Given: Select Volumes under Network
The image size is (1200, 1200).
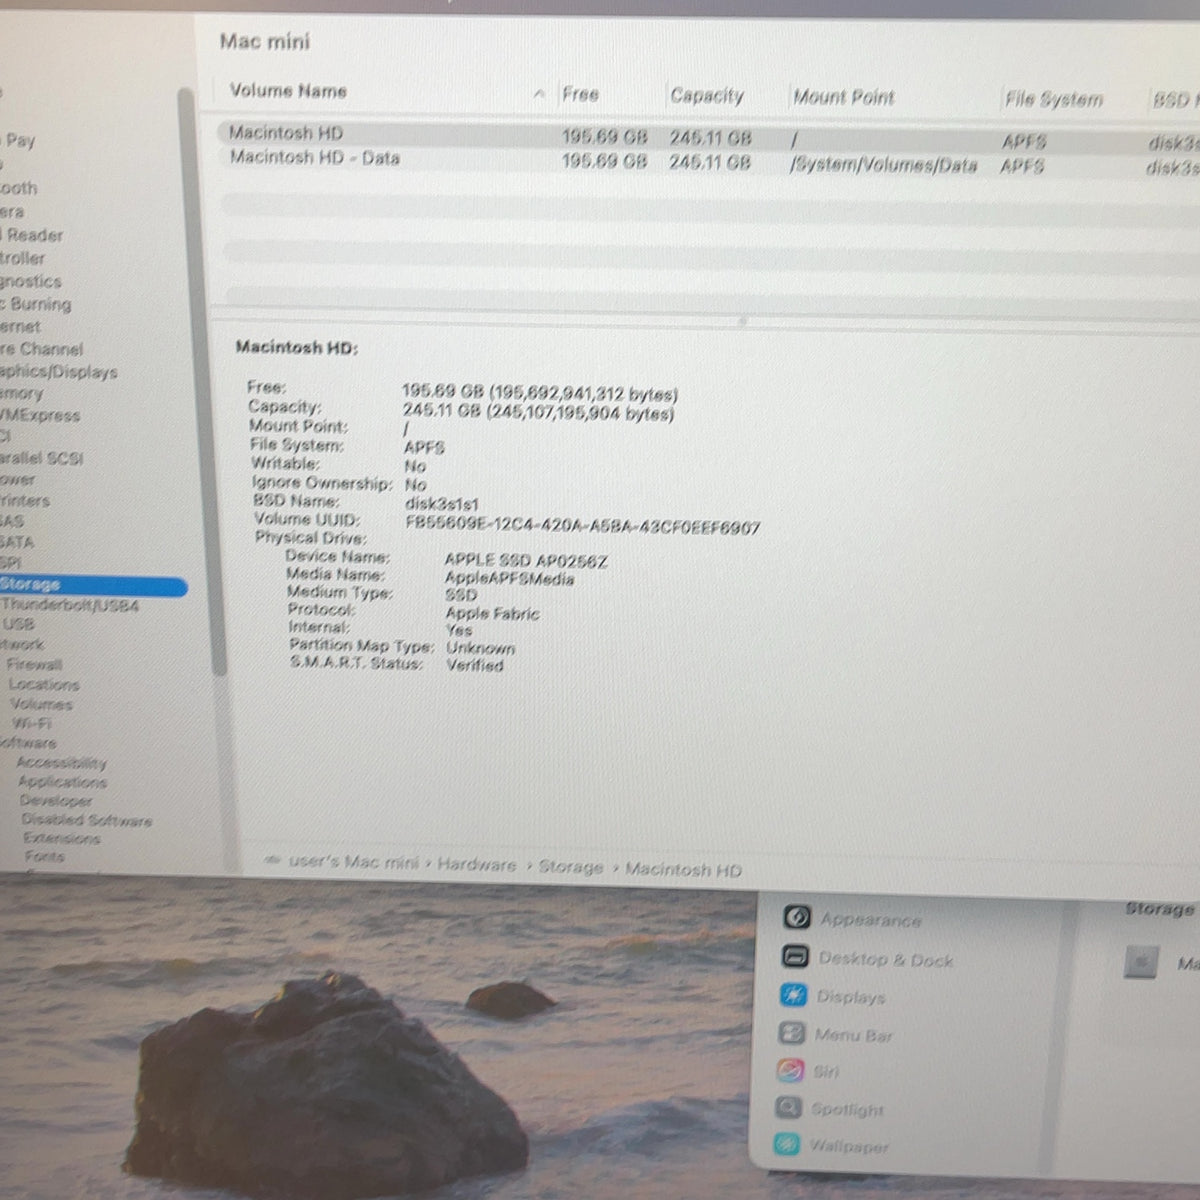Looking at the screenshot, I should [x=41, y=704].
